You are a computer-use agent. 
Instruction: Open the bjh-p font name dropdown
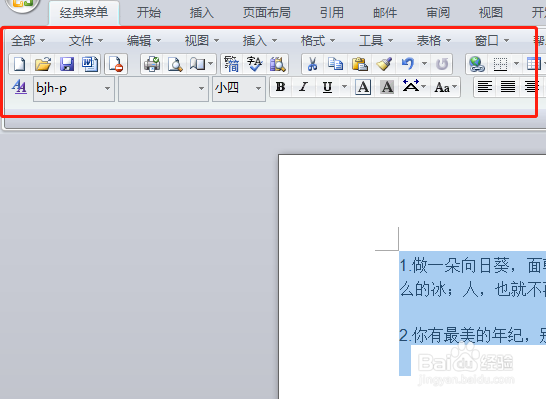[x=107, y=88]
